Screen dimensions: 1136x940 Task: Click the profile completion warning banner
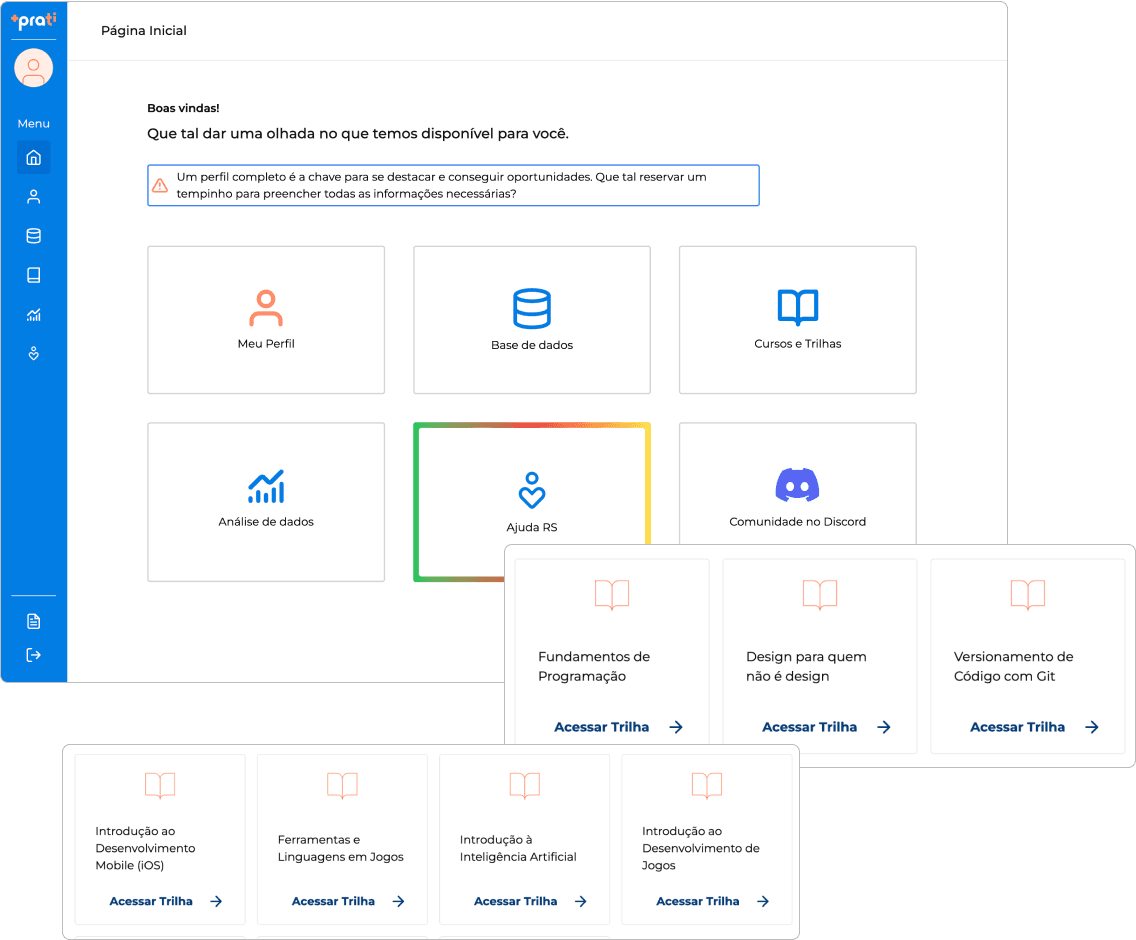point(453,185)
